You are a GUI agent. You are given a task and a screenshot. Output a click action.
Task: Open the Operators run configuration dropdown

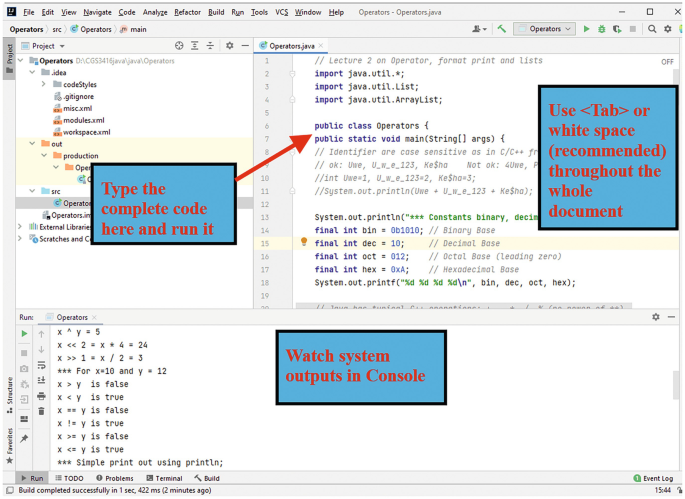(545, 29)
